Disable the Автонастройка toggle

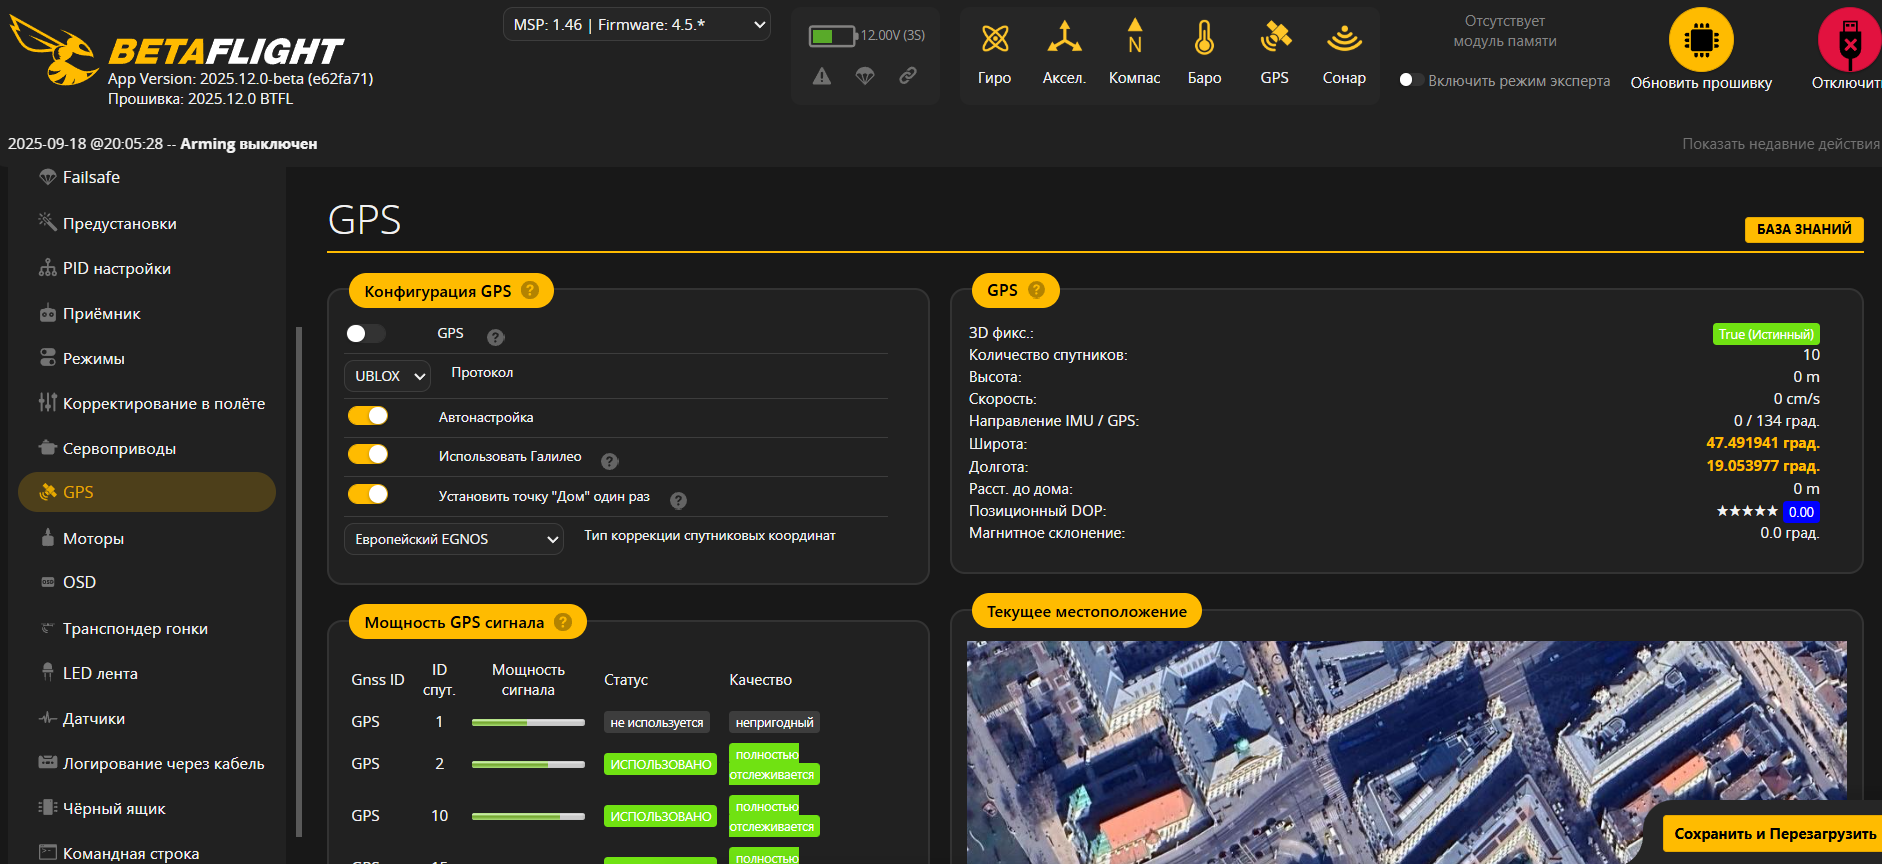pos(368,416)
